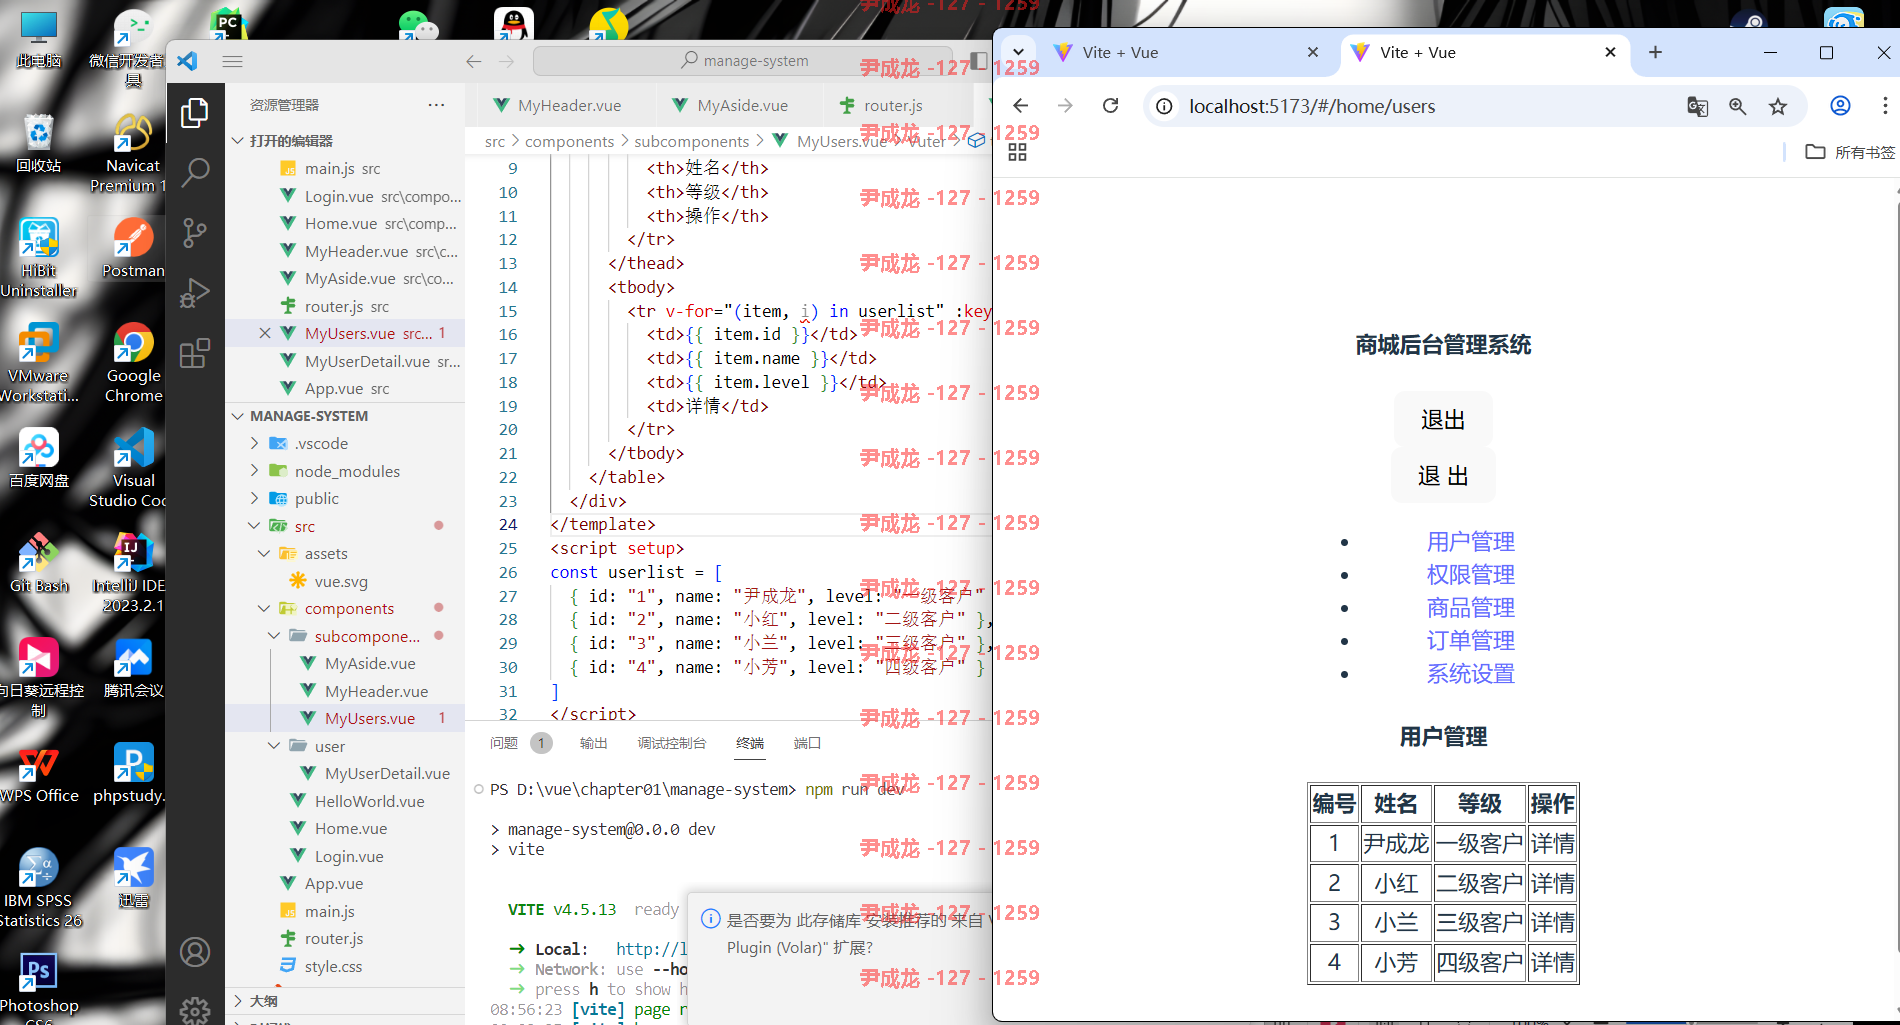The image size is (1900, 1025).
Task: Open the 系统设置 link
Action: coord(1470,673)
